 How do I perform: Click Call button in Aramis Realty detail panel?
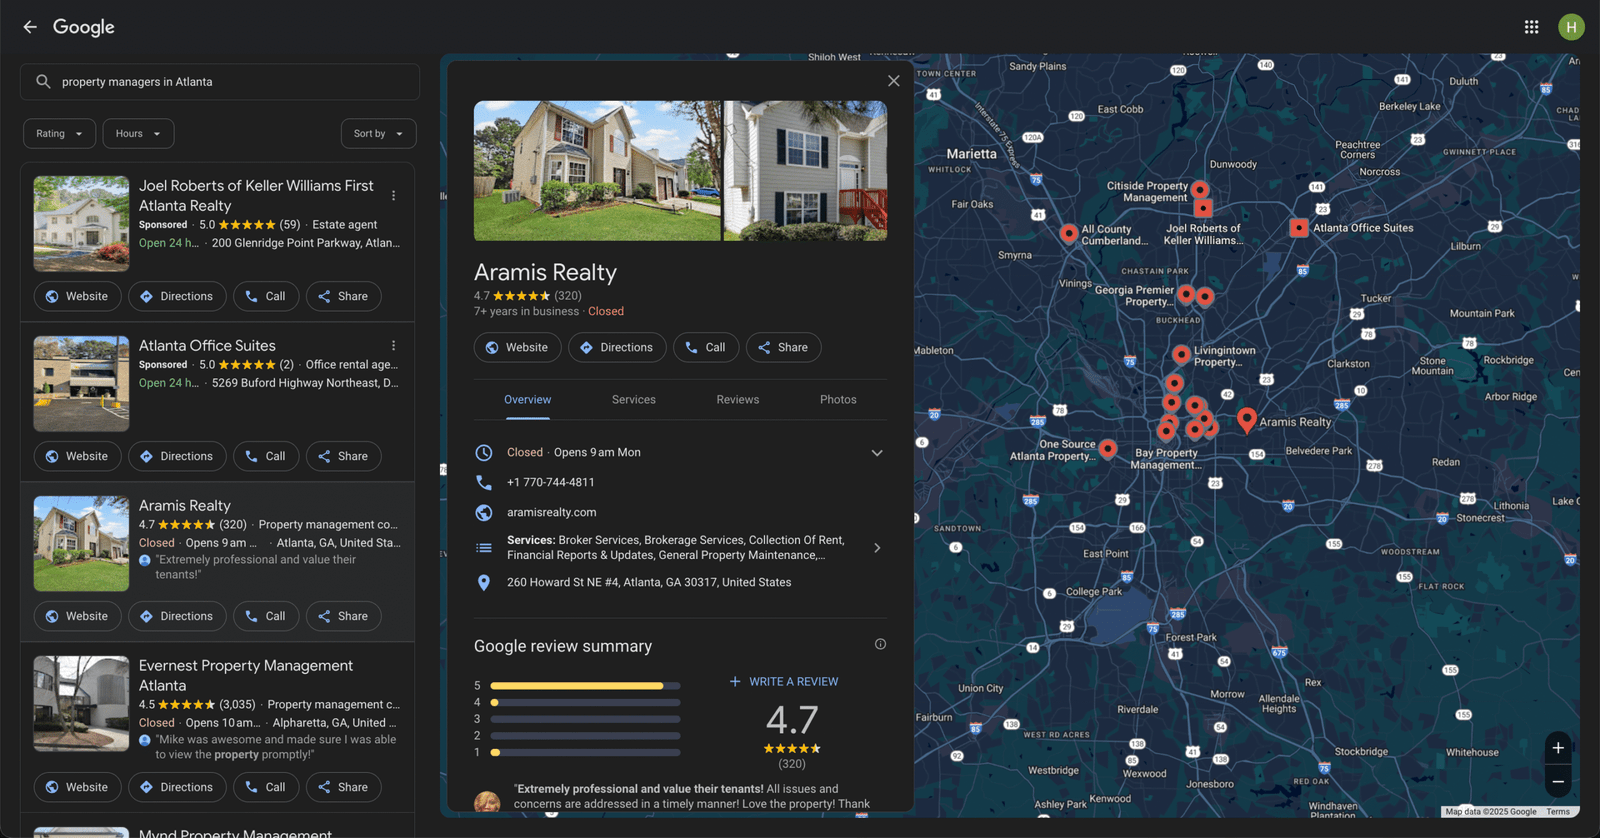[x=706, y=348]
